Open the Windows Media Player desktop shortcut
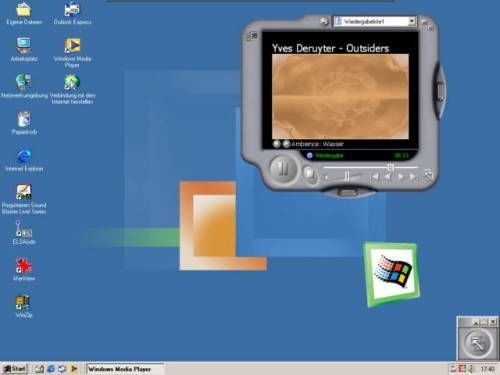 point(72,52)
